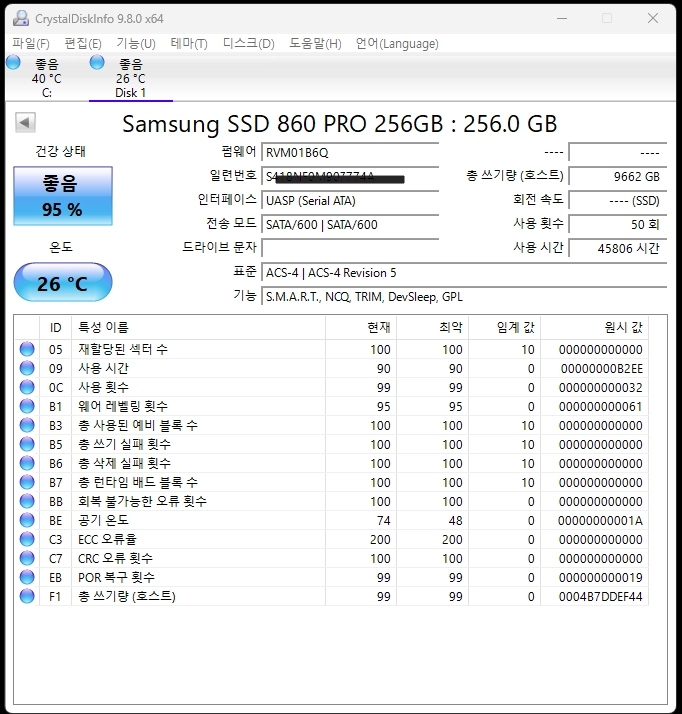Screen dimensions: 682x714
Task: Click status orb of B3 총 사용된 예비 블록 수
Action: click(27, 425)
